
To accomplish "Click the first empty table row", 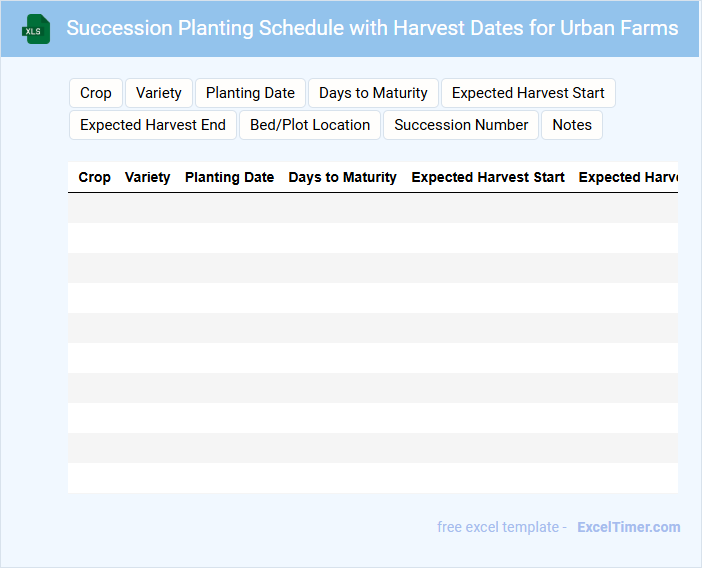I will click(x=373, y=208).
